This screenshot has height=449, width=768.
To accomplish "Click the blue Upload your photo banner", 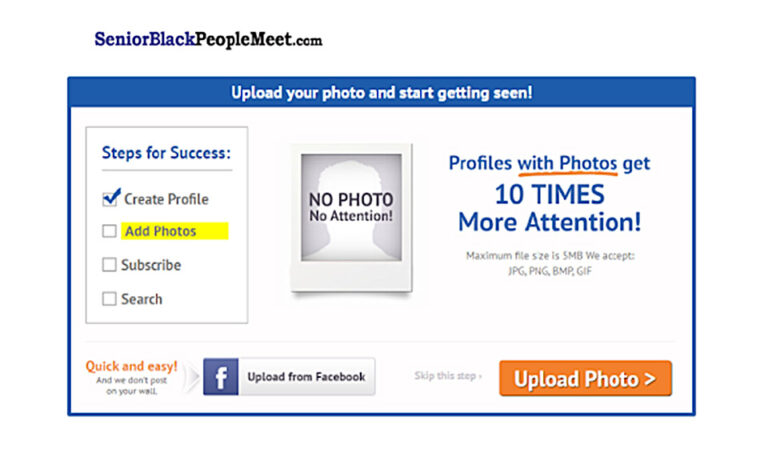I will coord(382,93).
